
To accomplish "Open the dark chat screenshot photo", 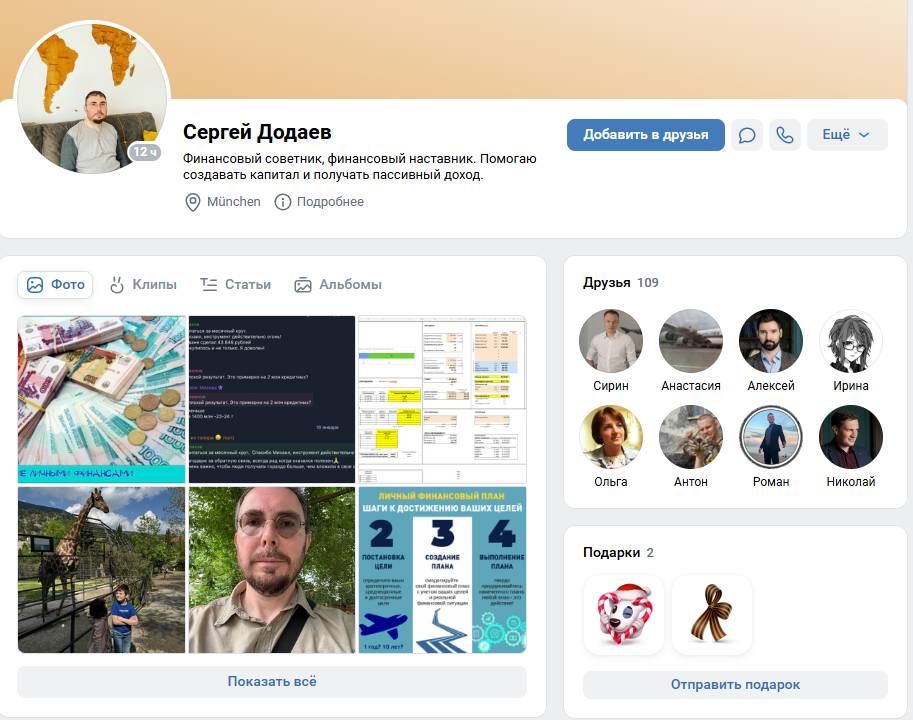I will (x=272, y=399).
